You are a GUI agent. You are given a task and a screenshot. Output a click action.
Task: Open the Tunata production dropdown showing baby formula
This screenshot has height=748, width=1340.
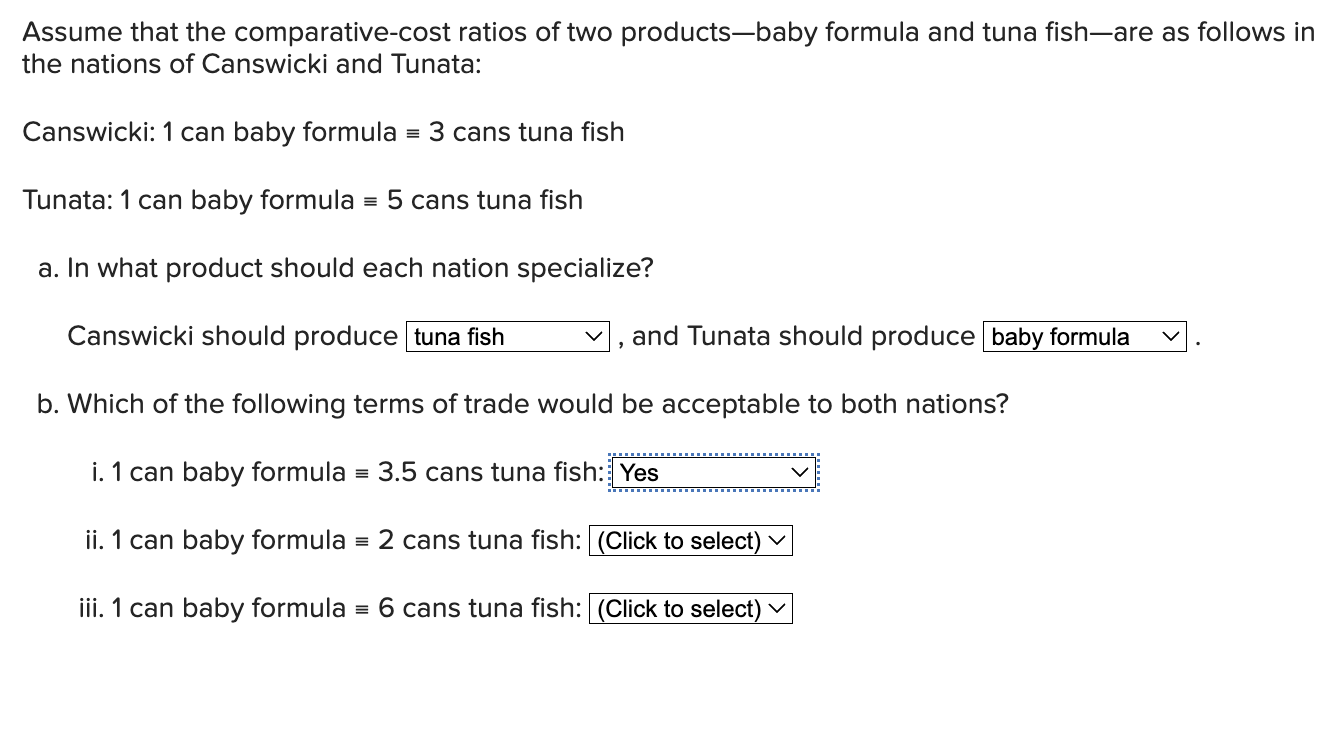1083,336
